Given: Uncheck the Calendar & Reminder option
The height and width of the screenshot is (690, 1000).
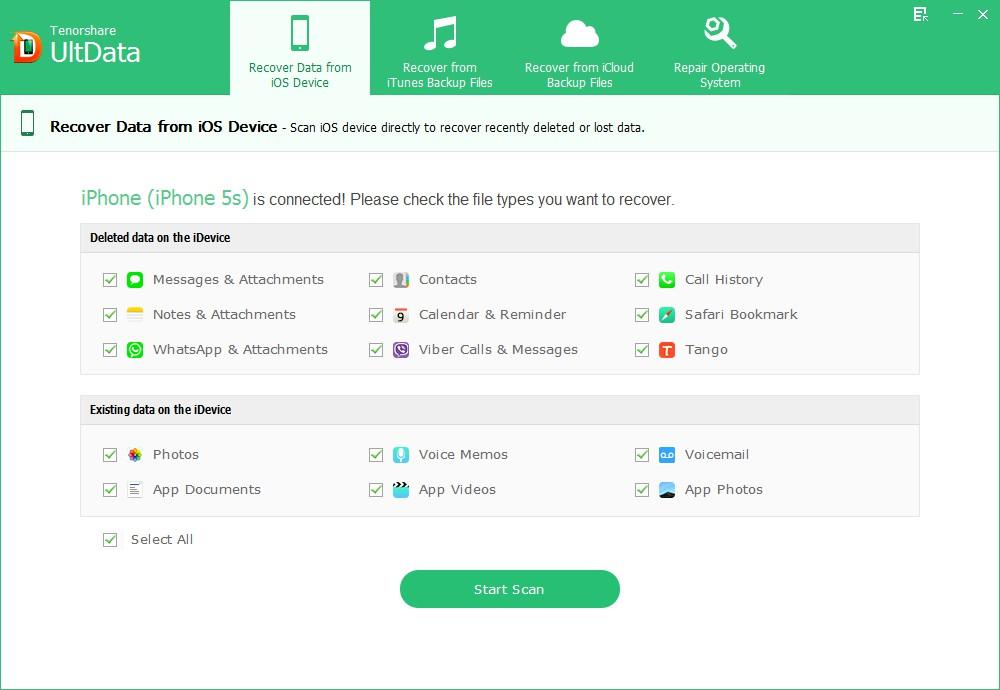Looking at the screenshot, I should tap(376, 314).
